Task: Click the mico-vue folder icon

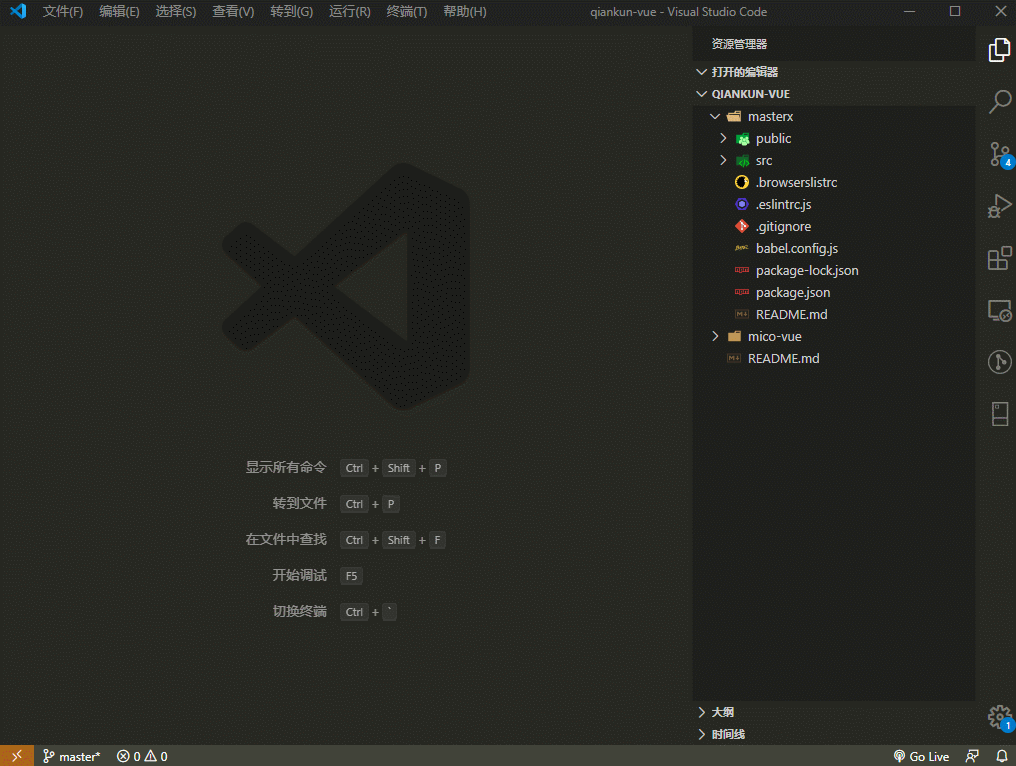Action: [x=734, y=336]
